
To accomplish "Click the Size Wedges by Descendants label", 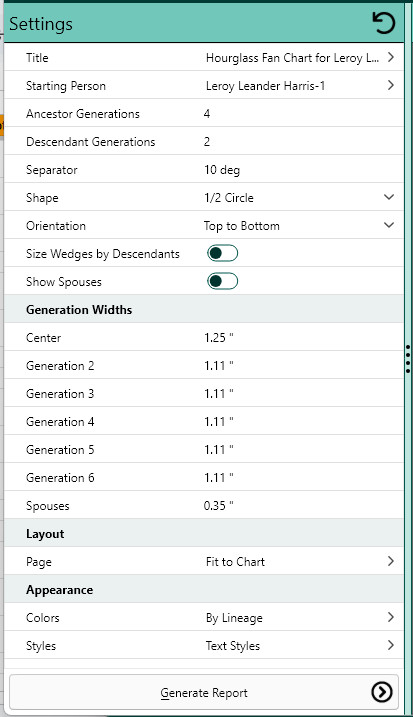I will coord(103,254).
